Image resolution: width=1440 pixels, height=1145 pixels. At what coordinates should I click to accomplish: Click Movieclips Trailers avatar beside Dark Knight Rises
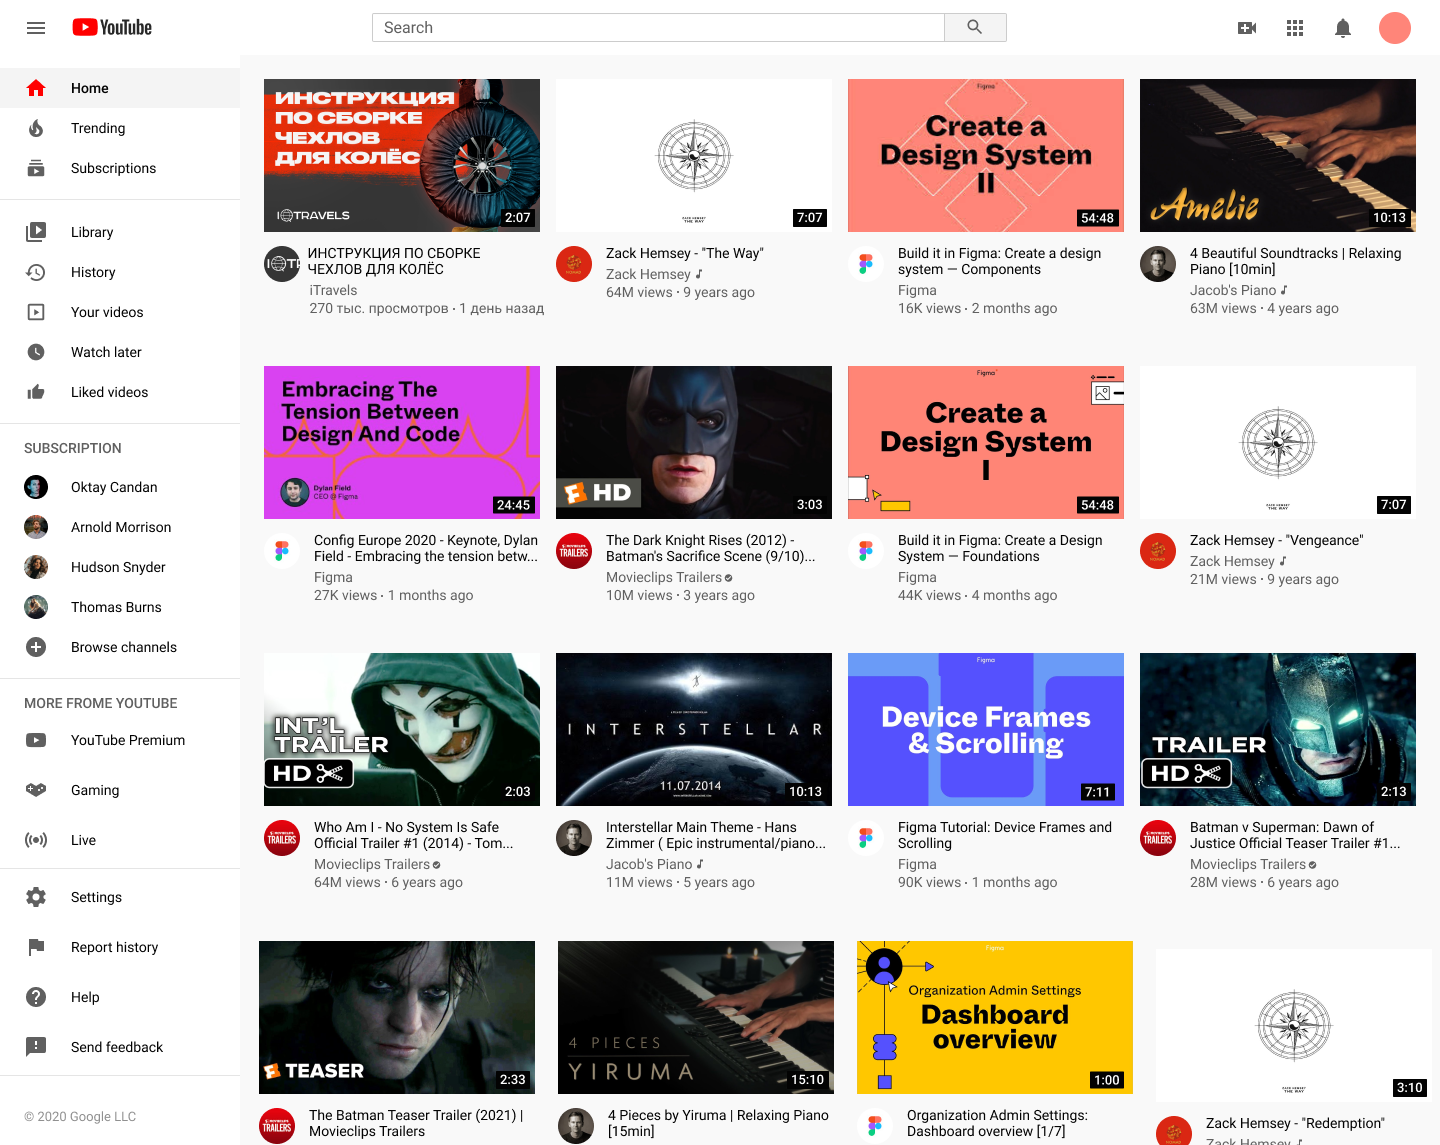pos(574,551)
